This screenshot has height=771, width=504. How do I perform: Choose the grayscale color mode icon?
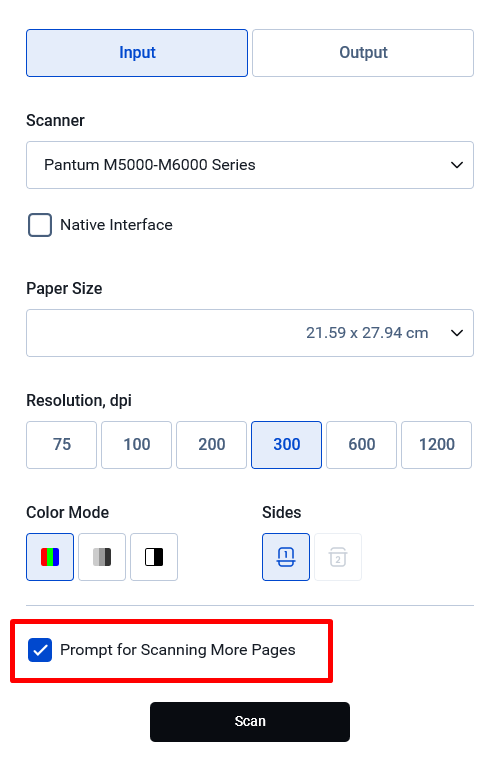click(102, 557)
